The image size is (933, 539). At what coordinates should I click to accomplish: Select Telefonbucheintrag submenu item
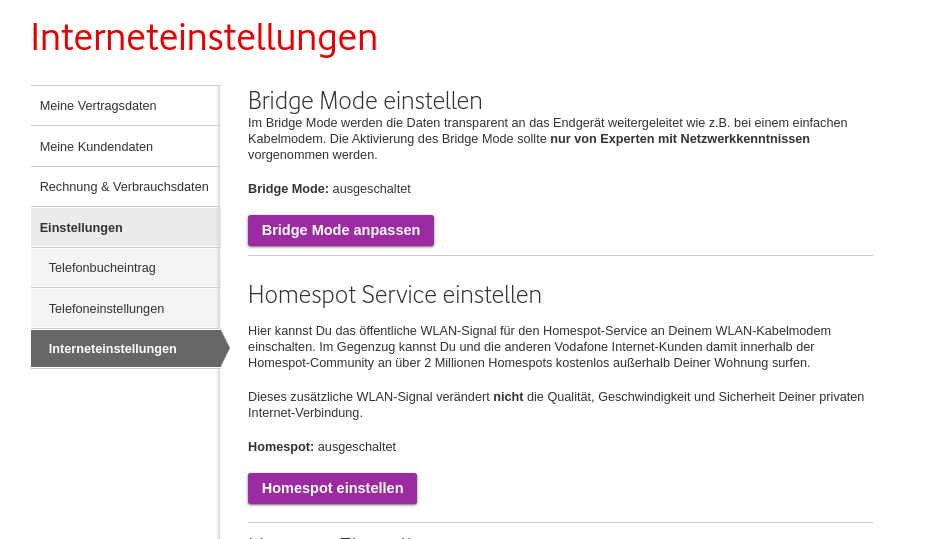(102, 267)
